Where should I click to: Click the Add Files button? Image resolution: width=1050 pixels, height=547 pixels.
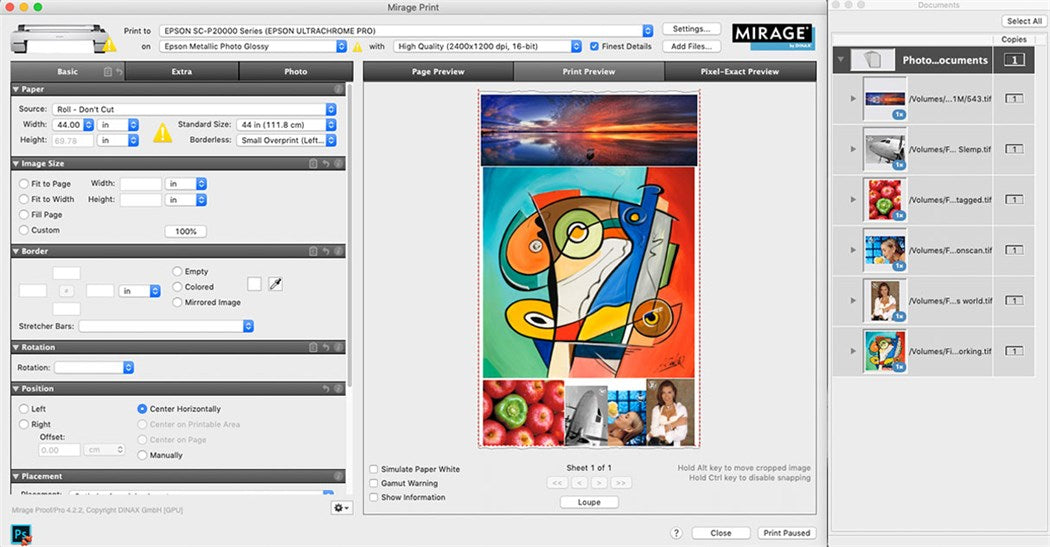coord(691,46)
